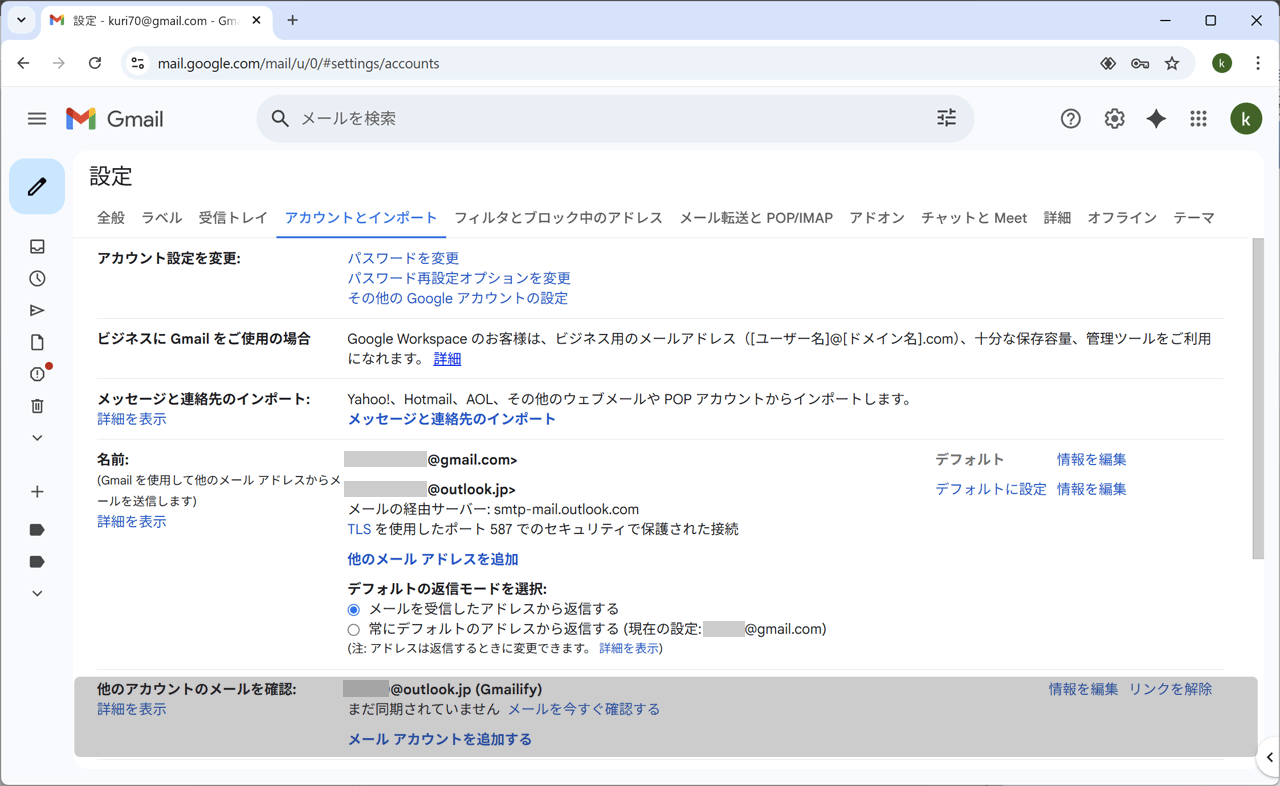The height and width of the screenshot is (786, 1280).
Task: Open the first label tag icon
Action: click(37, 530)
